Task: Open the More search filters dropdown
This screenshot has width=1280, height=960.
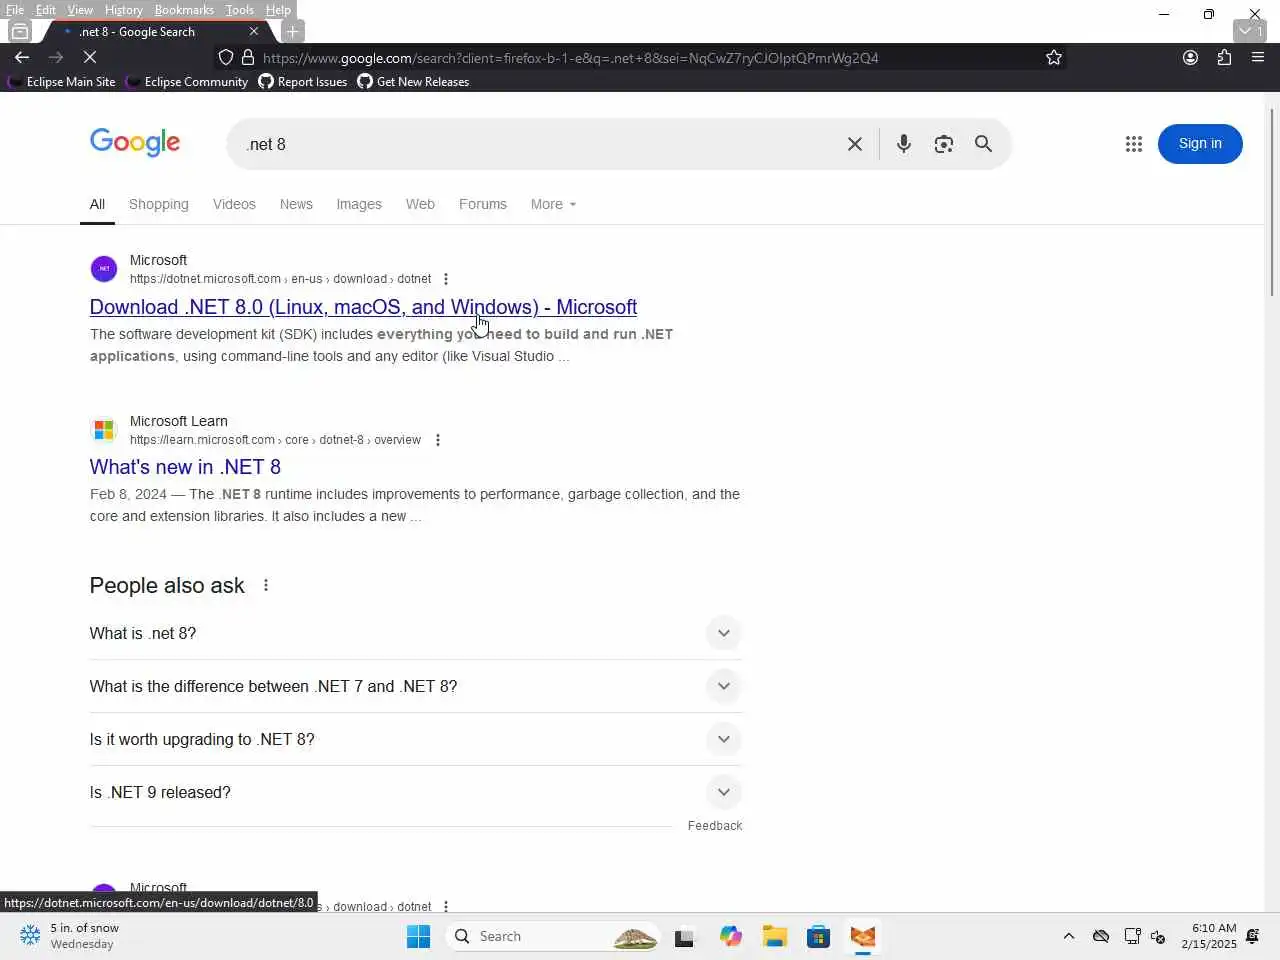Action: [x=553, y=204]
